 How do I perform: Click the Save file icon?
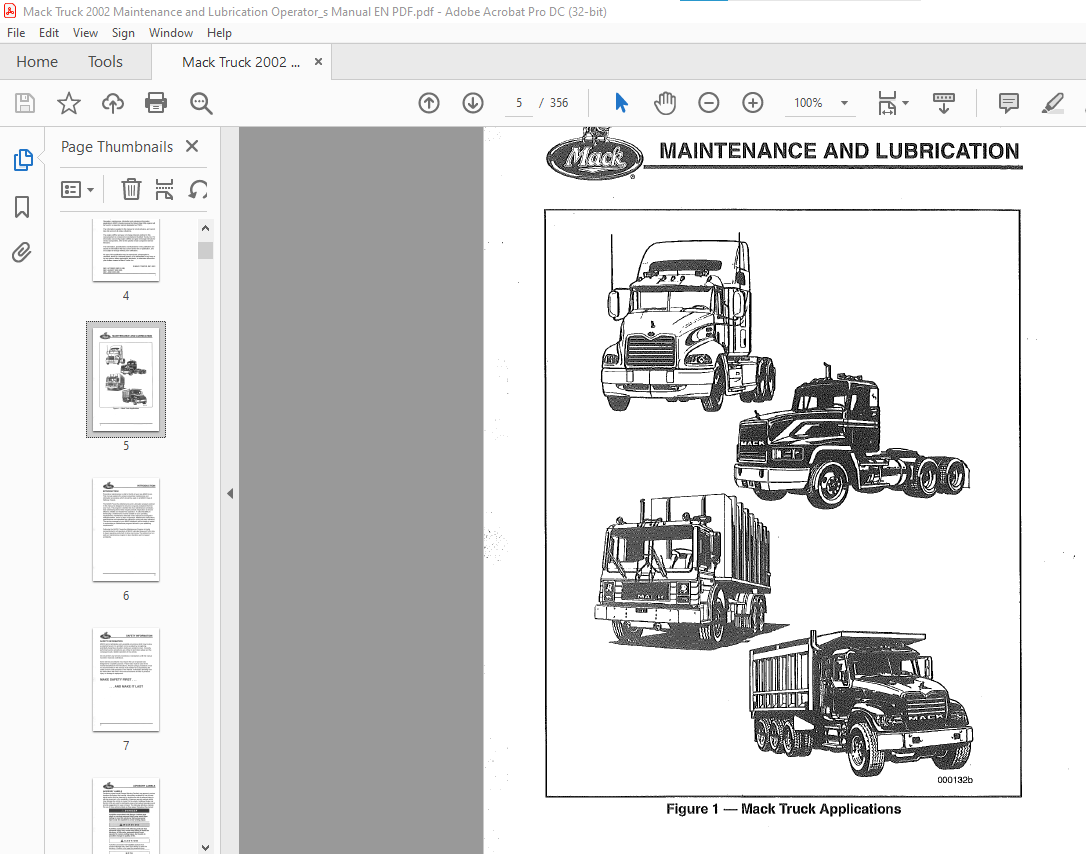click(25, 103)
